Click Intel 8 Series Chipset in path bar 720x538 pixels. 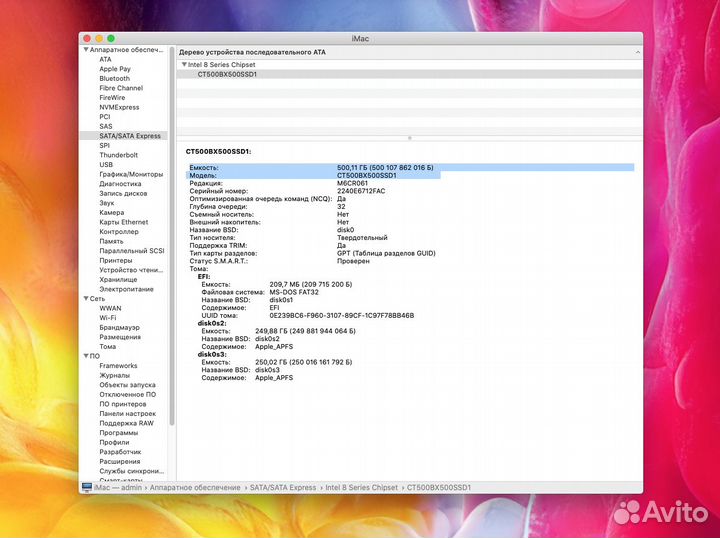click(x=361, y=488)
